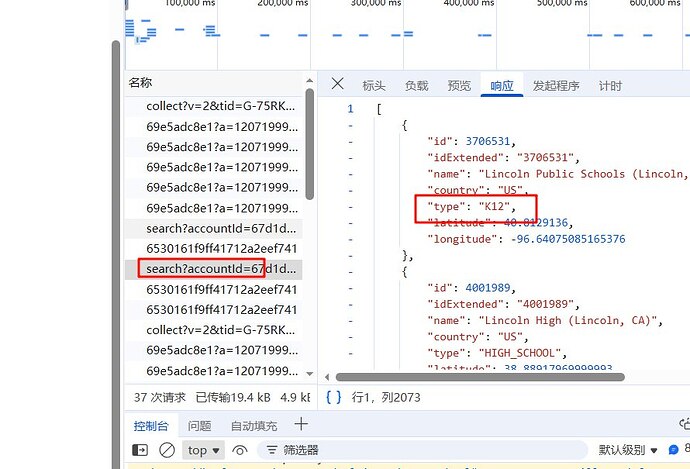Open the 负载 tab
This screenshot has width=690, height=469.
[x=416, y=86]
